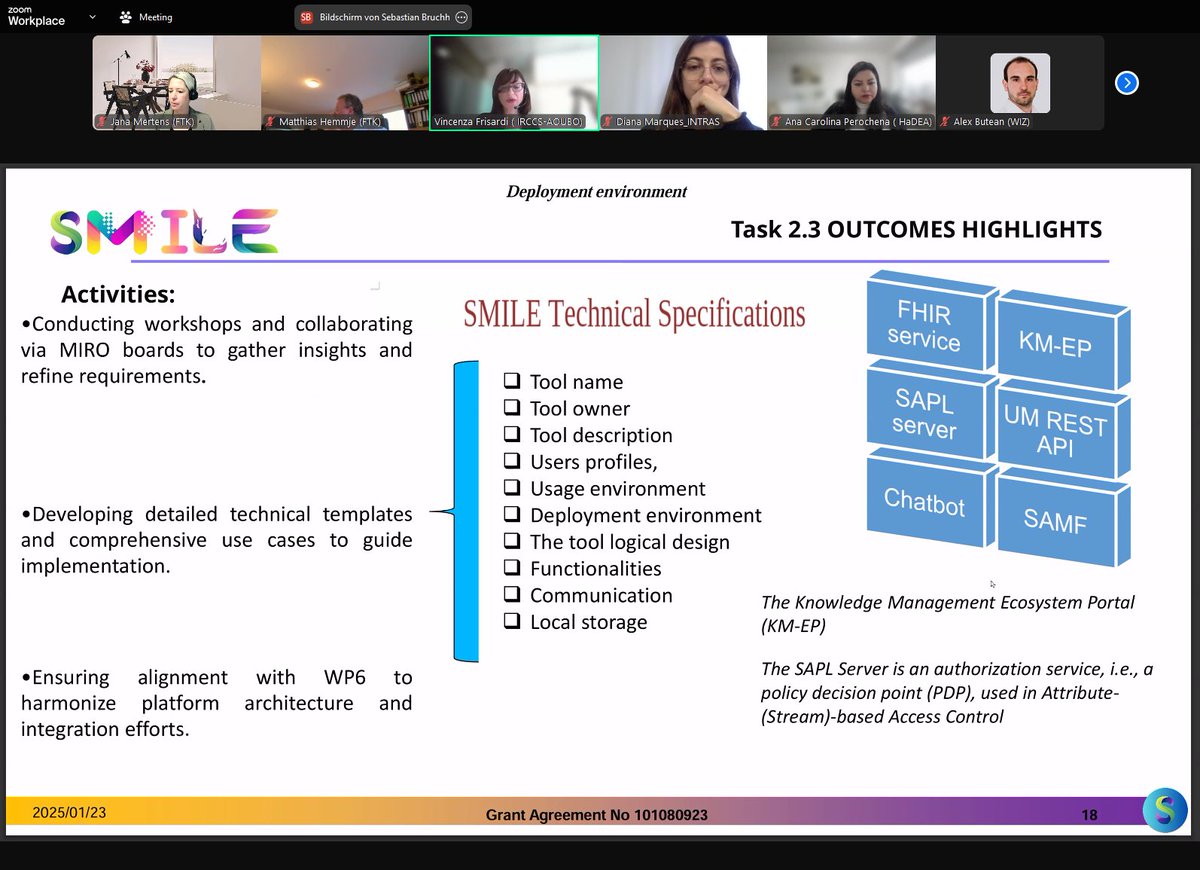Click the UM REST API block
Screen dimensions: 1200x870
[1066, 432]
